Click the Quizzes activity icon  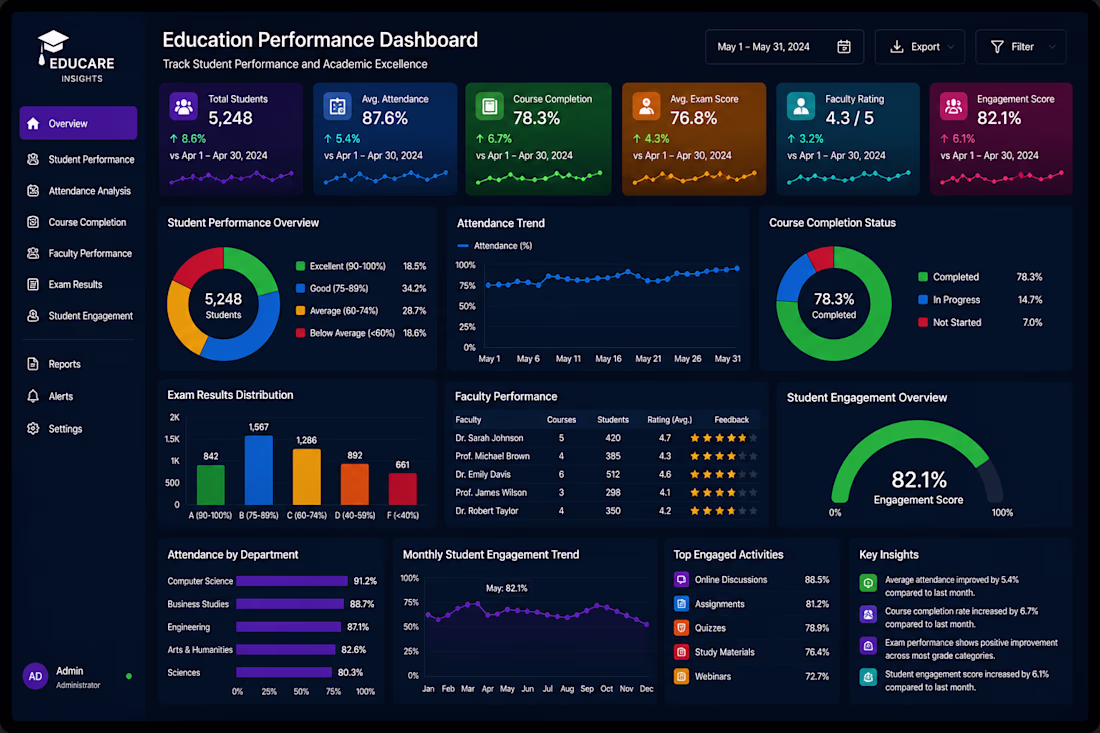681,628
